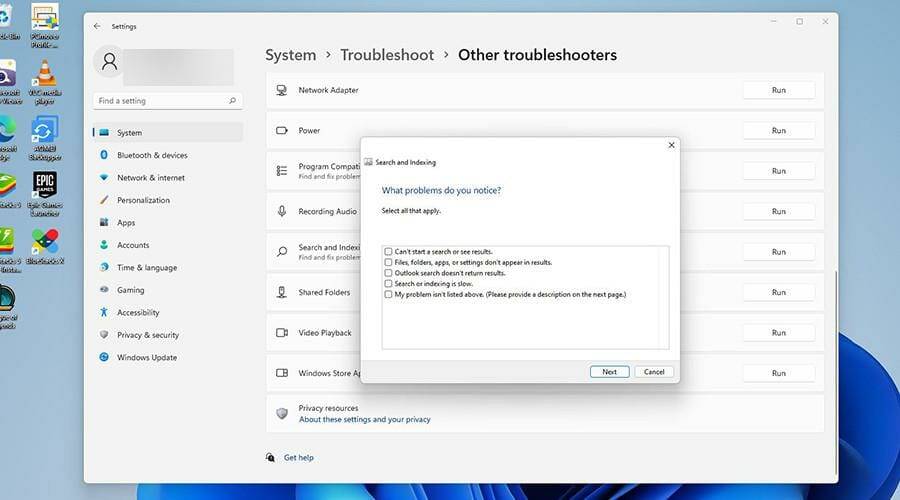Open the PCmover Profile desktop icon
Image resolution: width=900 pixels, height=500 pixels.
pyautogui.click(x=45, y=25)
